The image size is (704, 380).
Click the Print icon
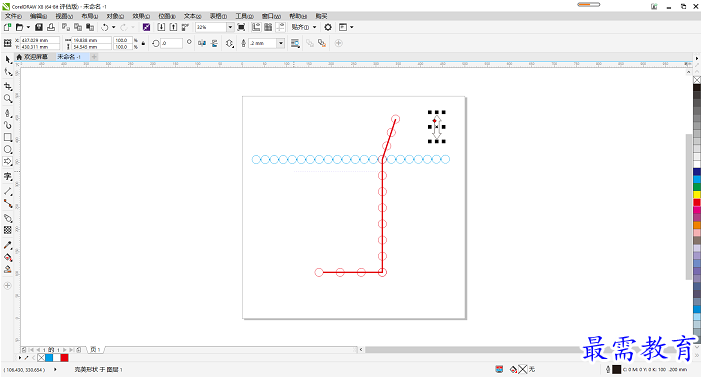[x=51, y=27]
